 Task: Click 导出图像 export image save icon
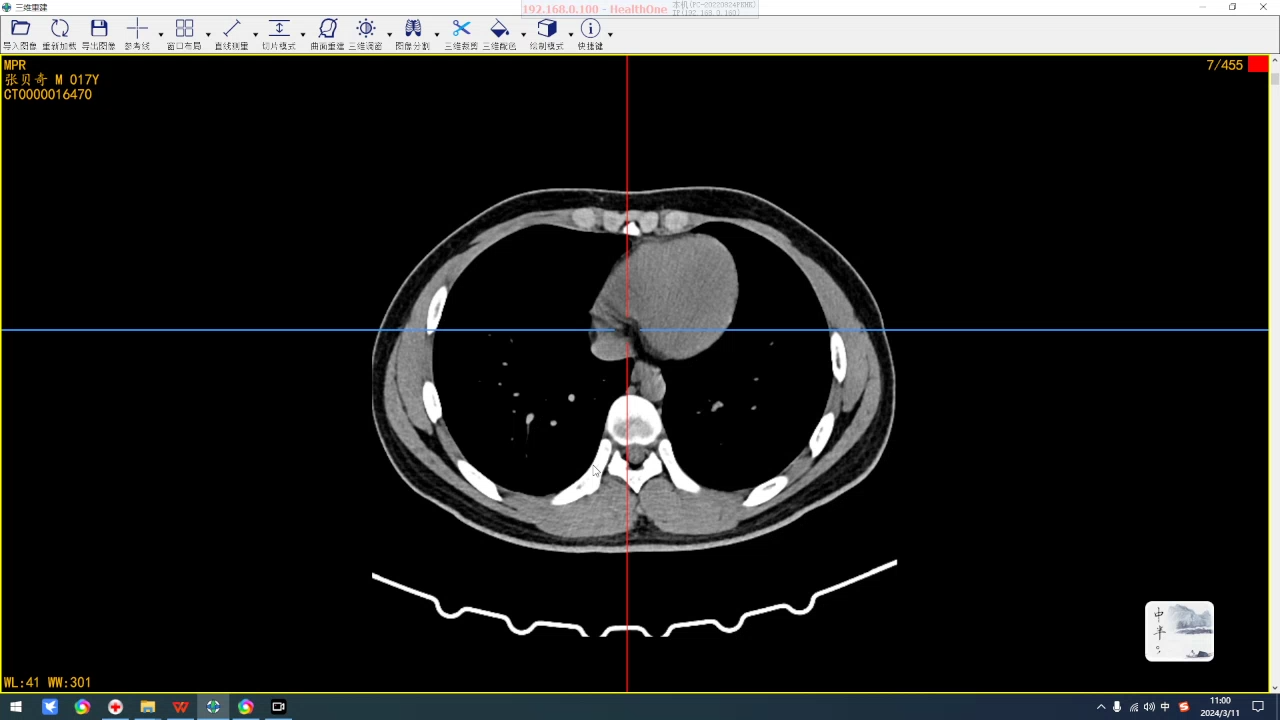pos(99,30)
